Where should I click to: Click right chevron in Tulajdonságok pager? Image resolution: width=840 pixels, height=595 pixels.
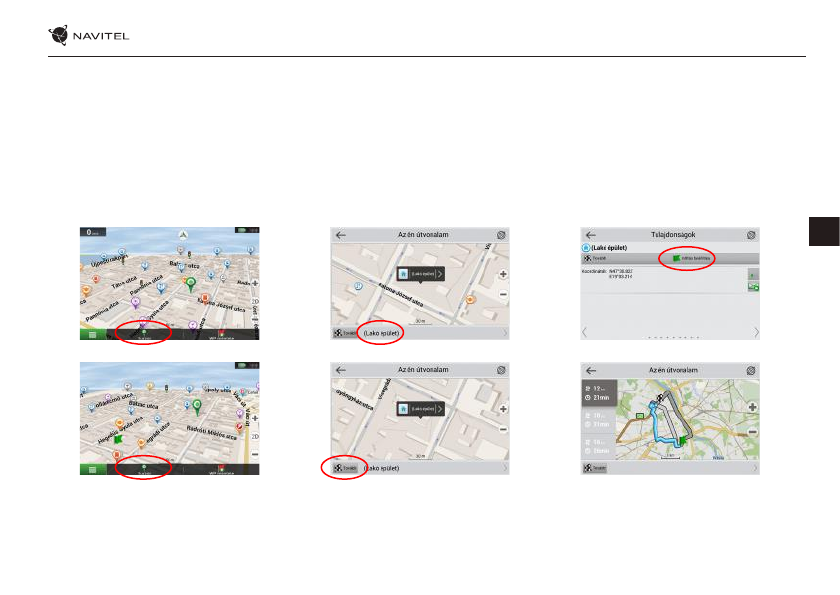coord(755,331)
